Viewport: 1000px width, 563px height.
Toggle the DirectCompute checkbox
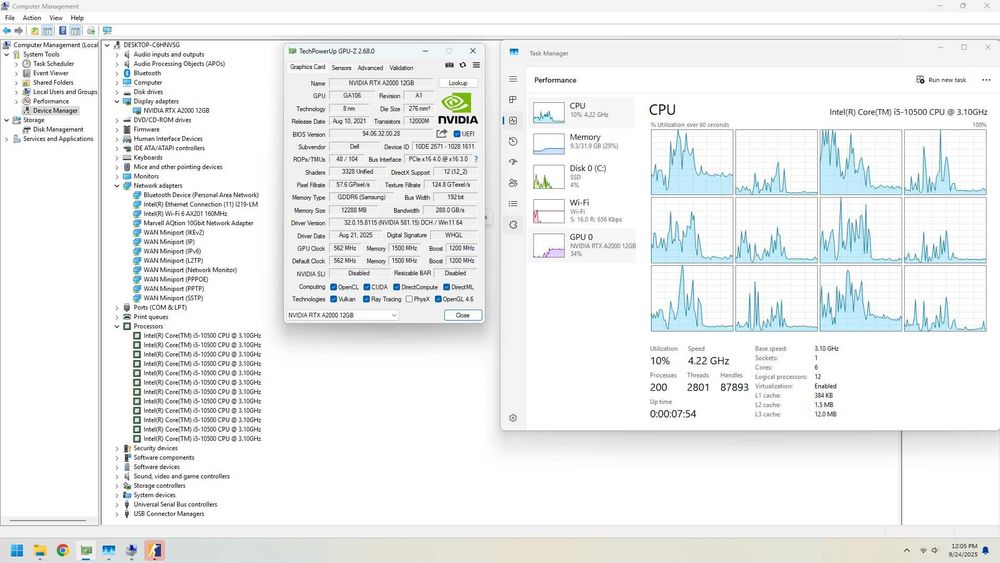397,287
